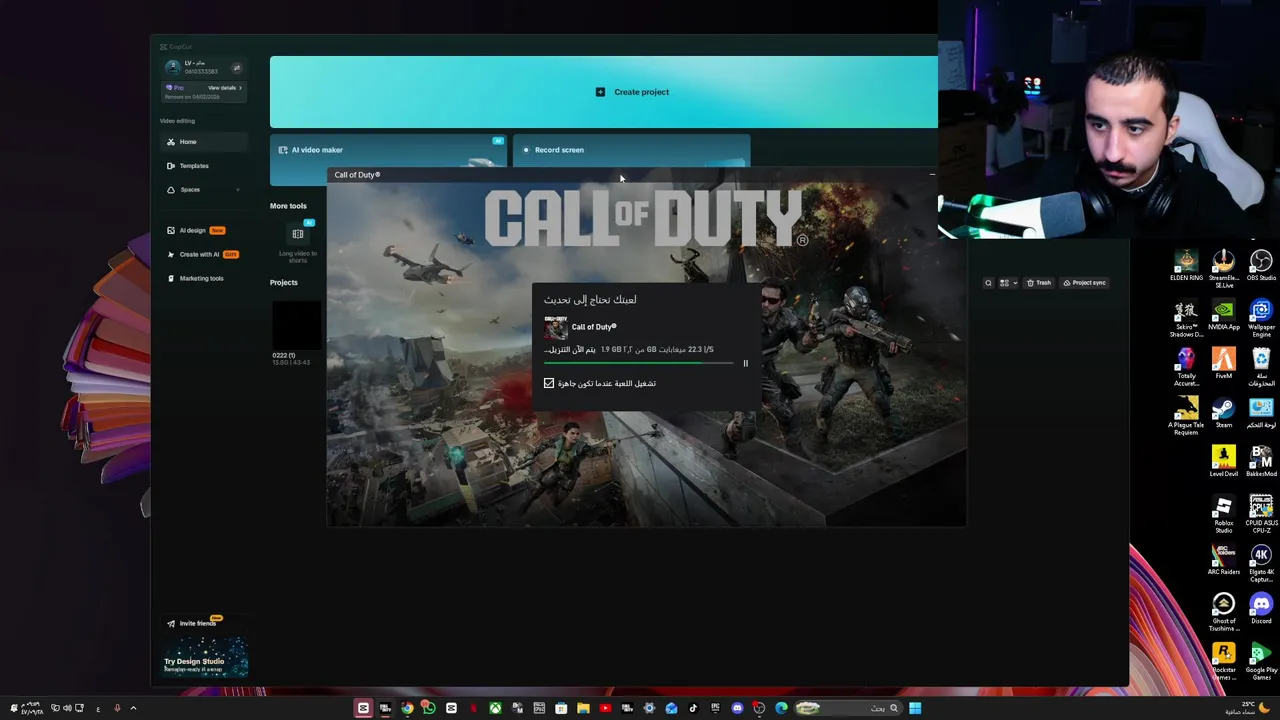The height and width of the screenshot is (720, 1280).
Task: Open Control Panel desktop icon
Action: pyautogui.click(x=1261, y=413)
